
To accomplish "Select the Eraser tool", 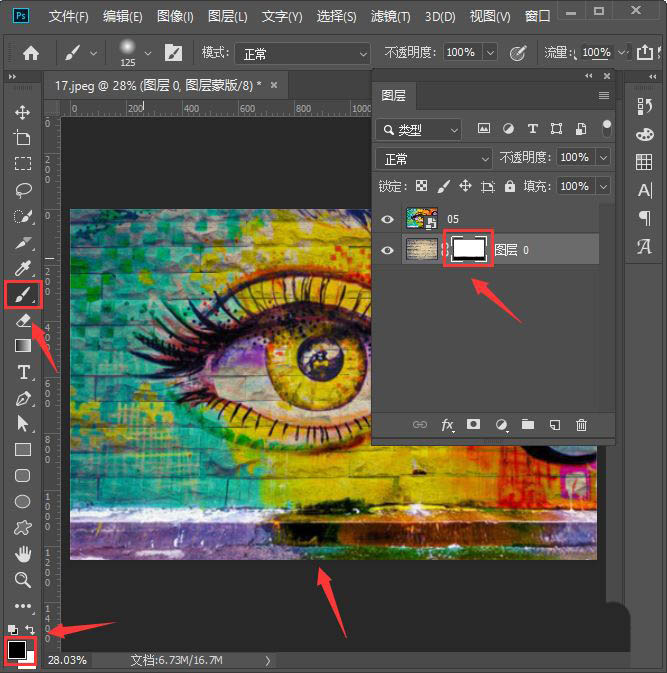I will 23,320.
